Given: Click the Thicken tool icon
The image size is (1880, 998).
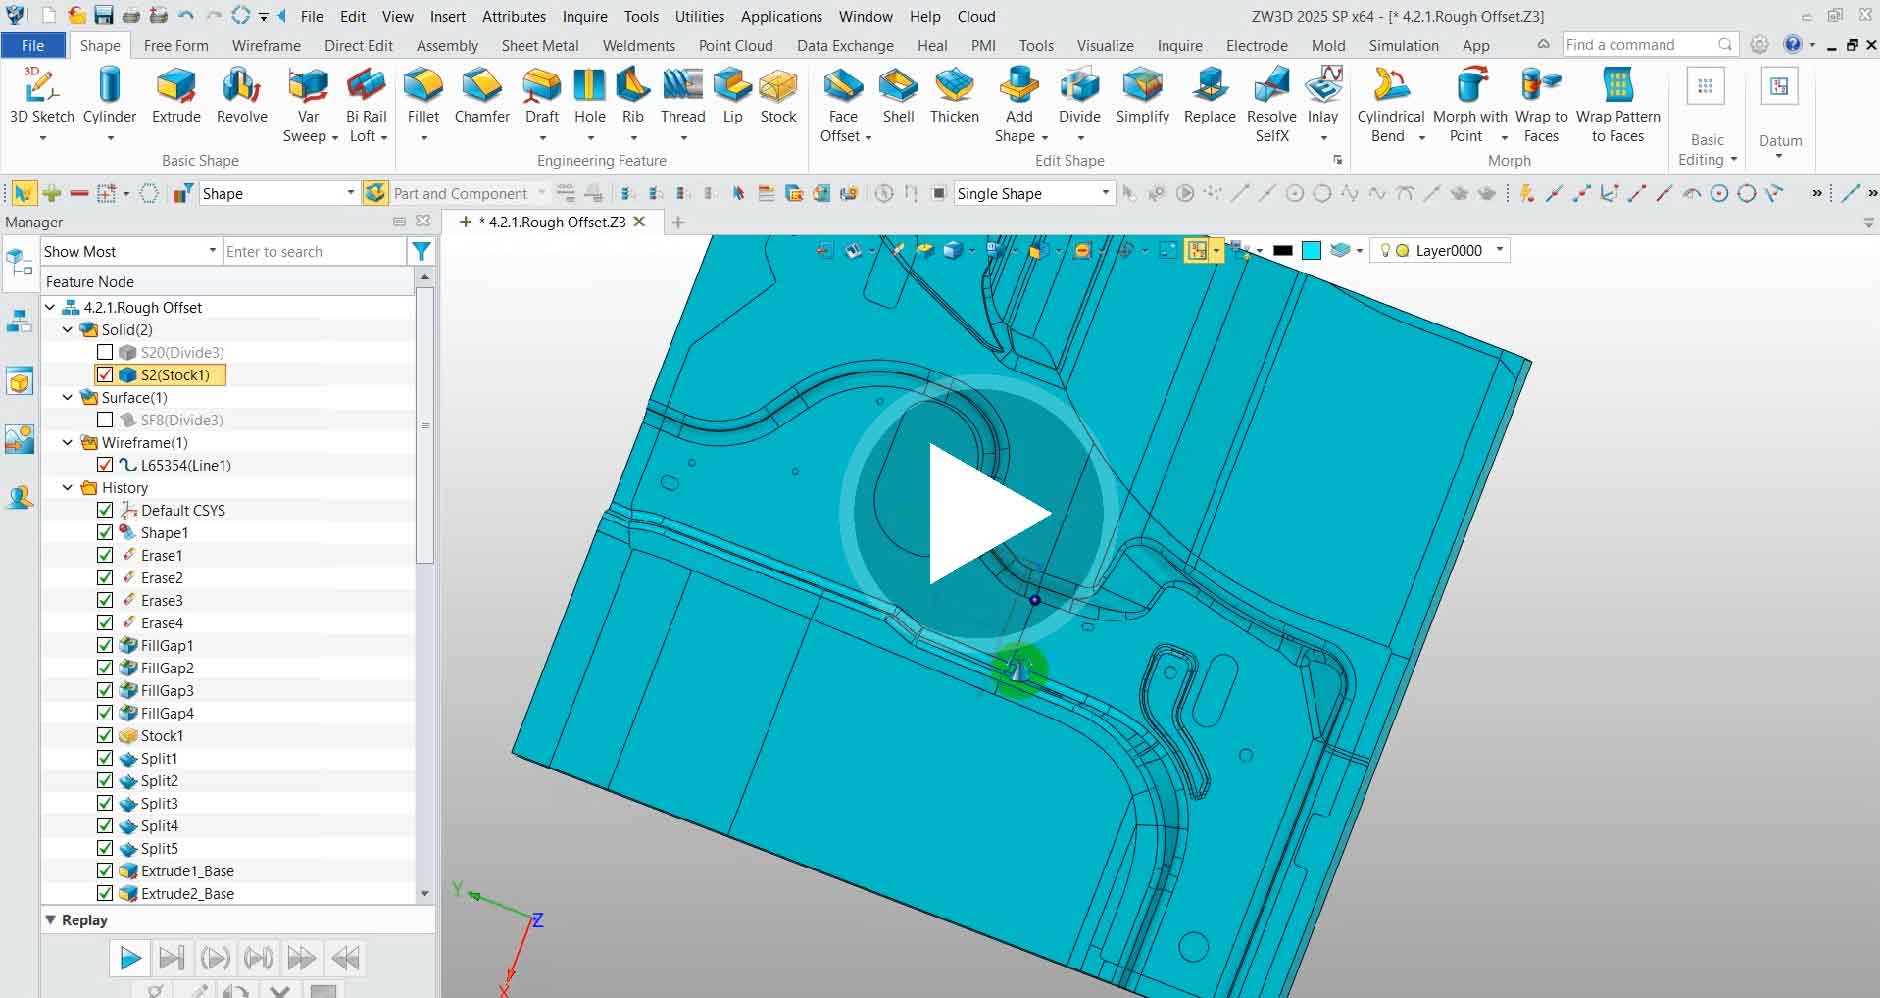Looking at the screenshot, I should coord(954,97).
